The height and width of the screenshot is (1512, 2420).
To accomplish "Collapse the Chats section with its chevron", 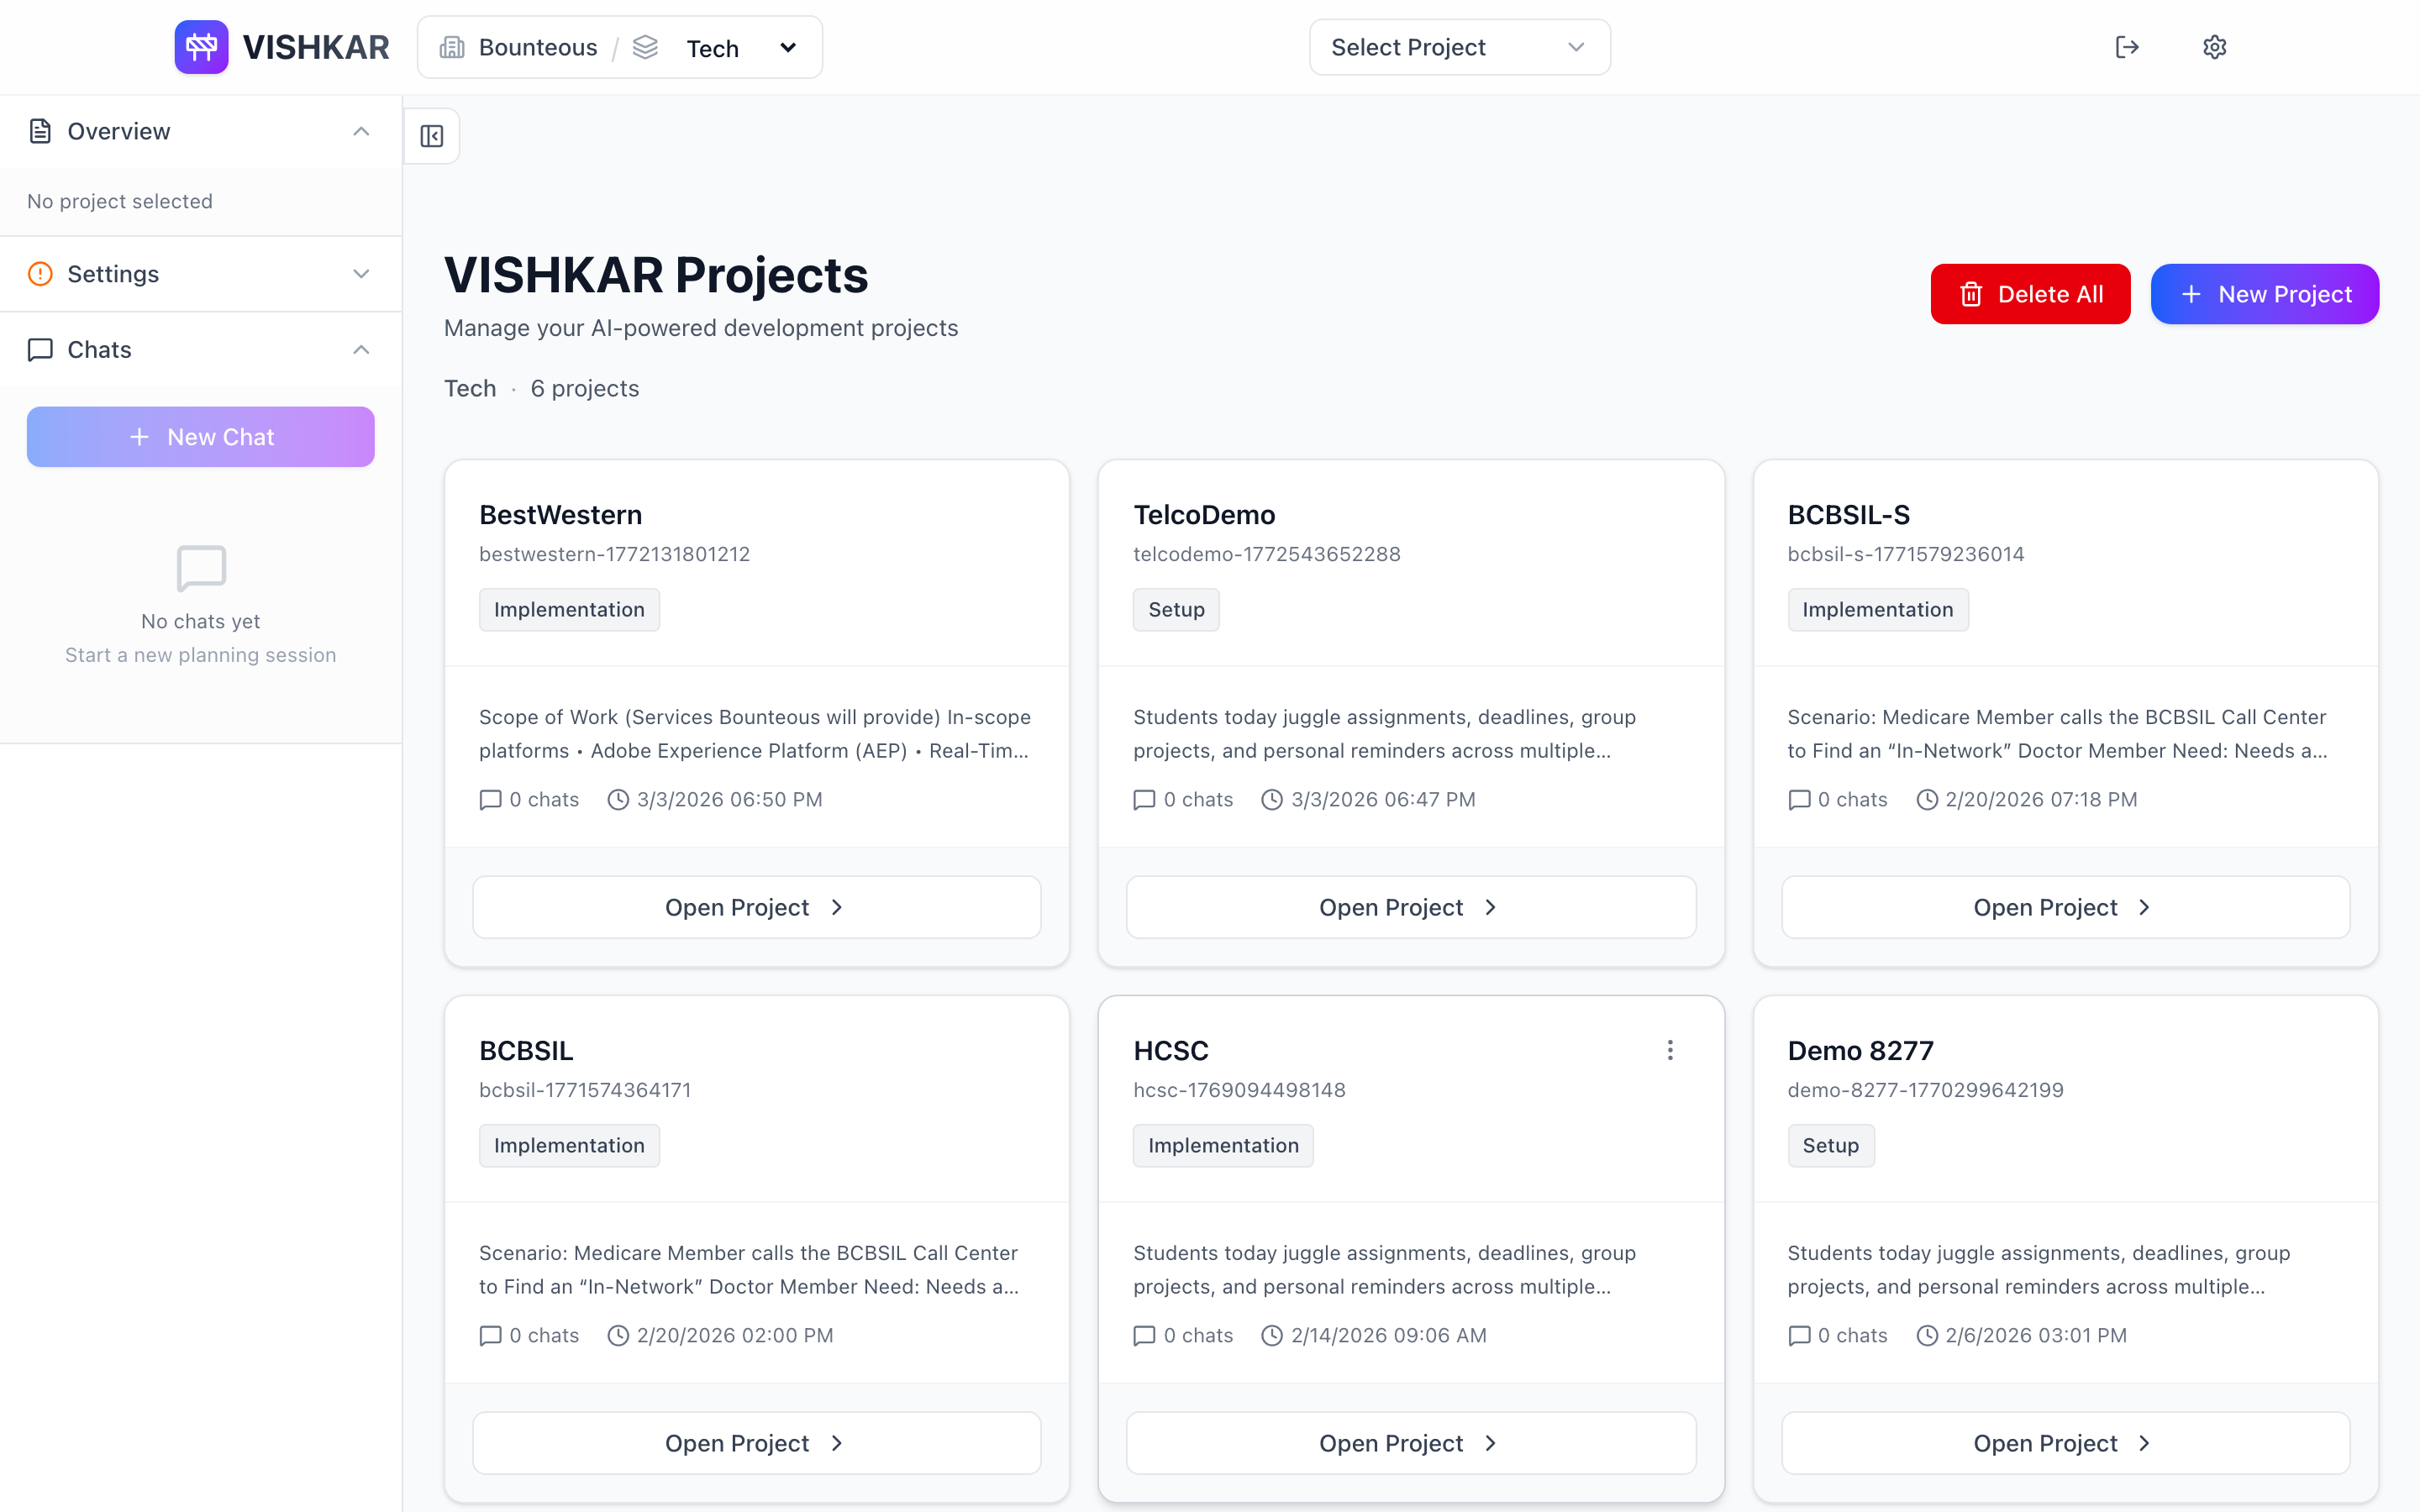I will coord(361,349).
